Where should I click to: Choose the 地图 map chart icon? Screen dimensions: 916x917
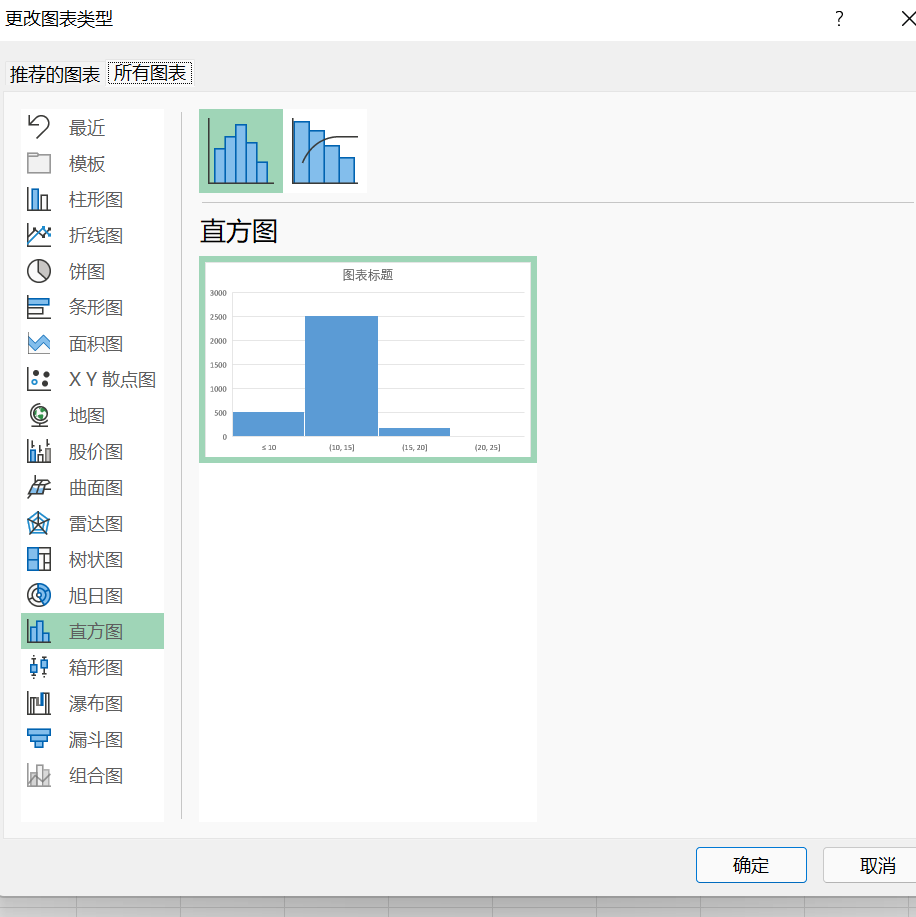pos(39,415)
